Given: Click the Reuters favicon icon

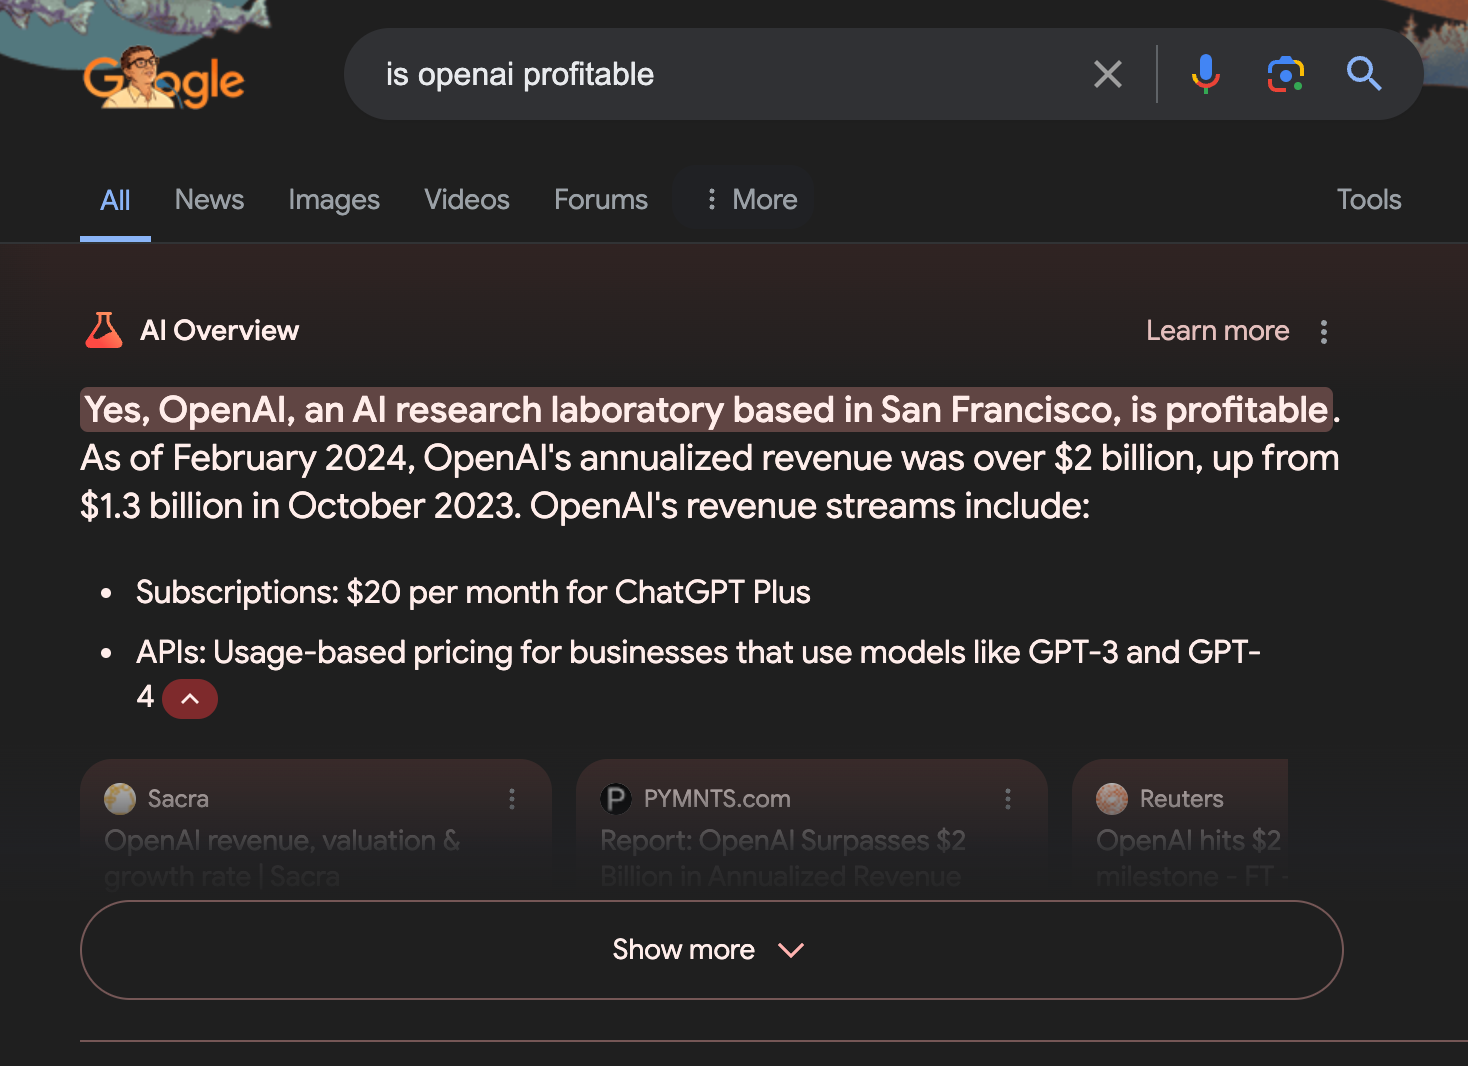Looking at the screenshot, I should coord(1112,799).
